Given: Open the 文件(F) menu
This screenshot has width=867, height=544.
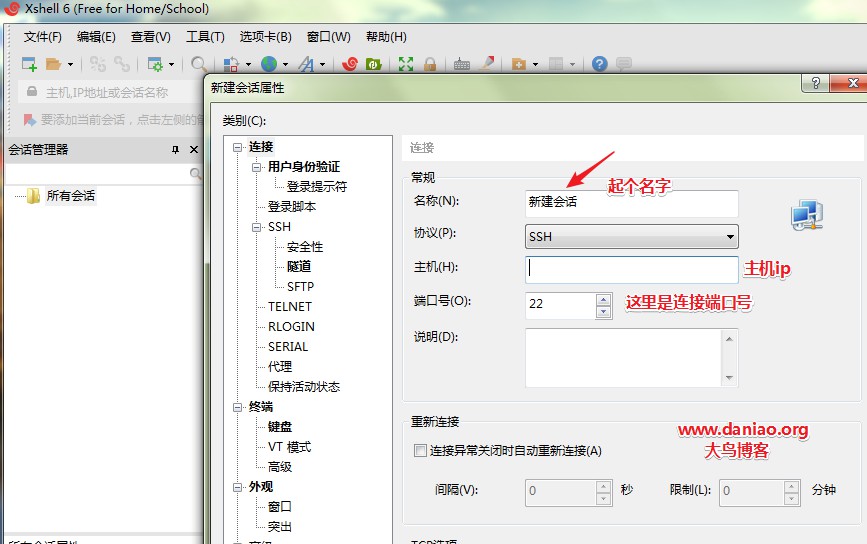Looking at the screenshot, I should click(x=42, y=37).
